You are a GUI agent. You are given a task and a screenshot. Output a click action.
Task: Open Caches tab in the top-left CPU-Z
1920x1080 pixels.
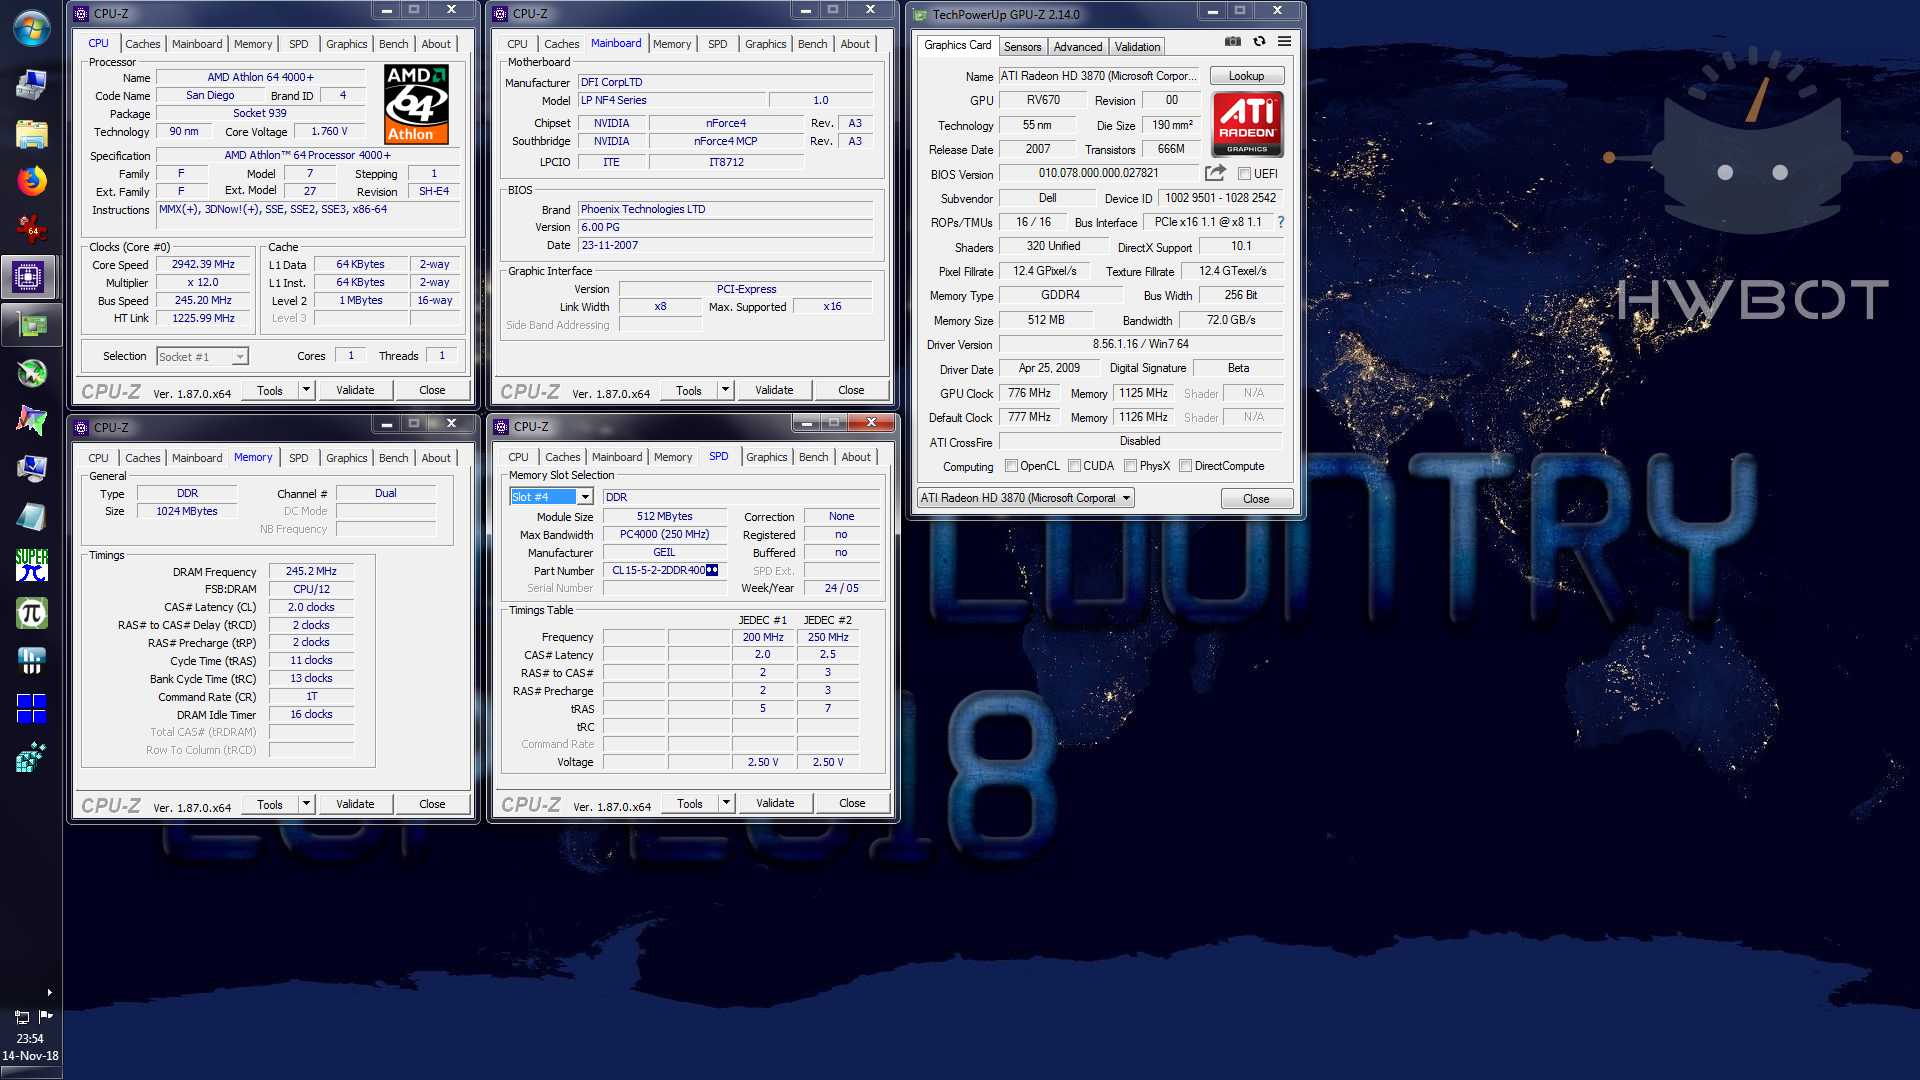142,44
